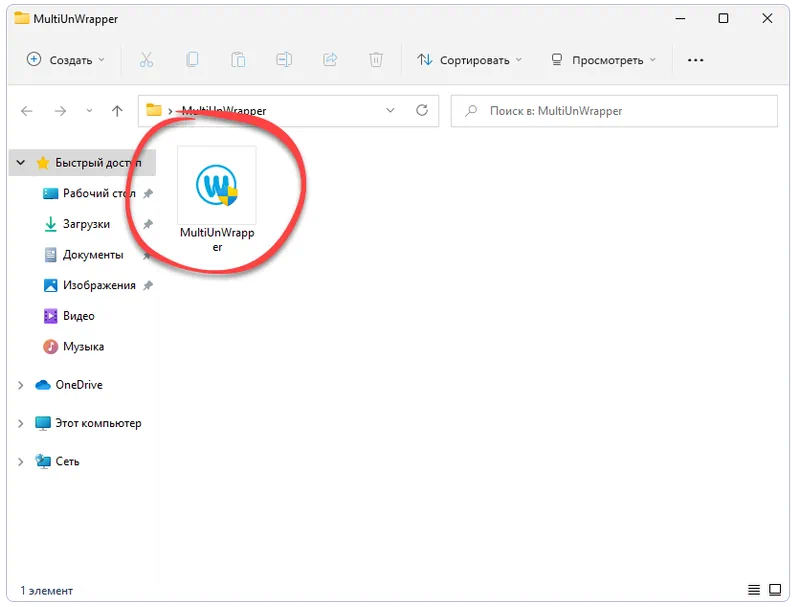Click the MultiUnWrapper path segment in address bar
The width and height of the screenshot is (800, 607).
click(224, 111)
